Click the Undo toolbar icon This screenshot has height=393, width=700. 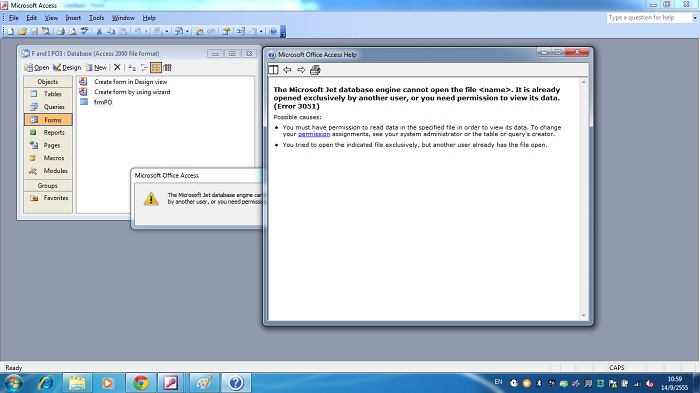coord(138,31)
